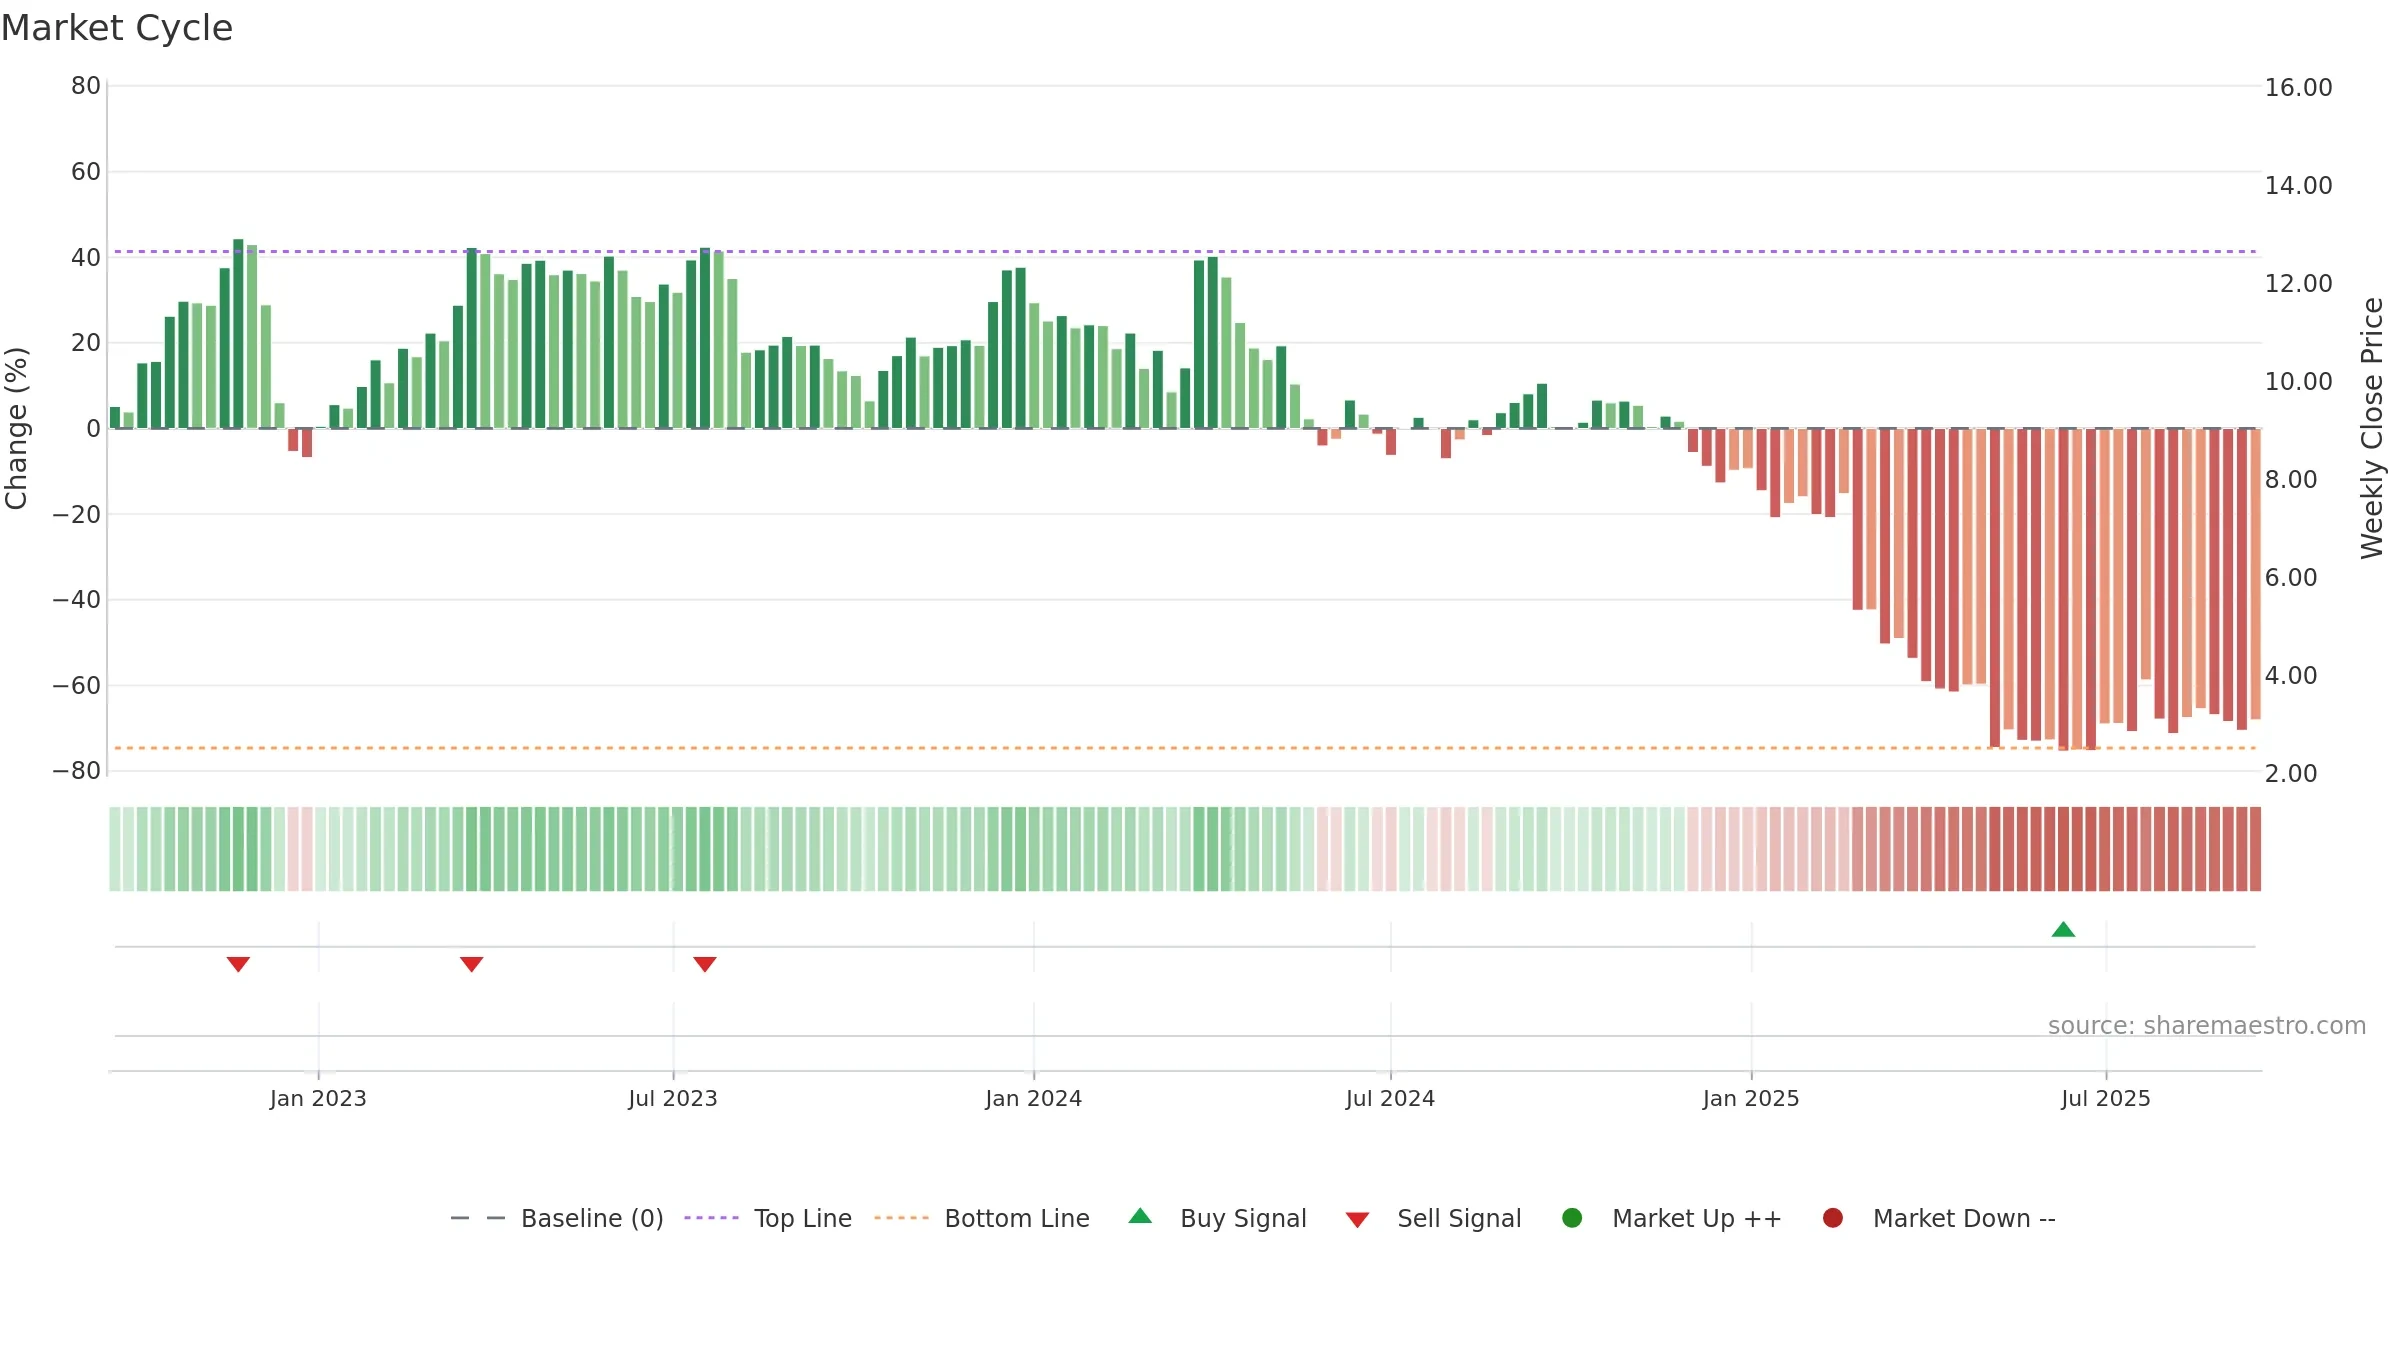2400x1350 pixels.
Task: Click the Jul 2024 axis label
Action: (x=1390, y=1098)
